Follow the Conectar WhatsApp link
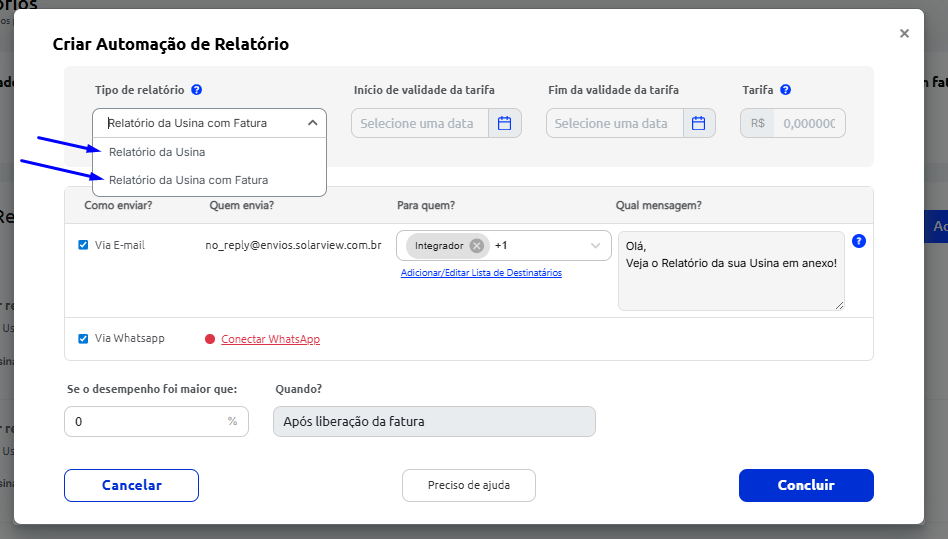The height and width of the screenshot is (539, 948). pyautogui.click(x=270, y=339)
